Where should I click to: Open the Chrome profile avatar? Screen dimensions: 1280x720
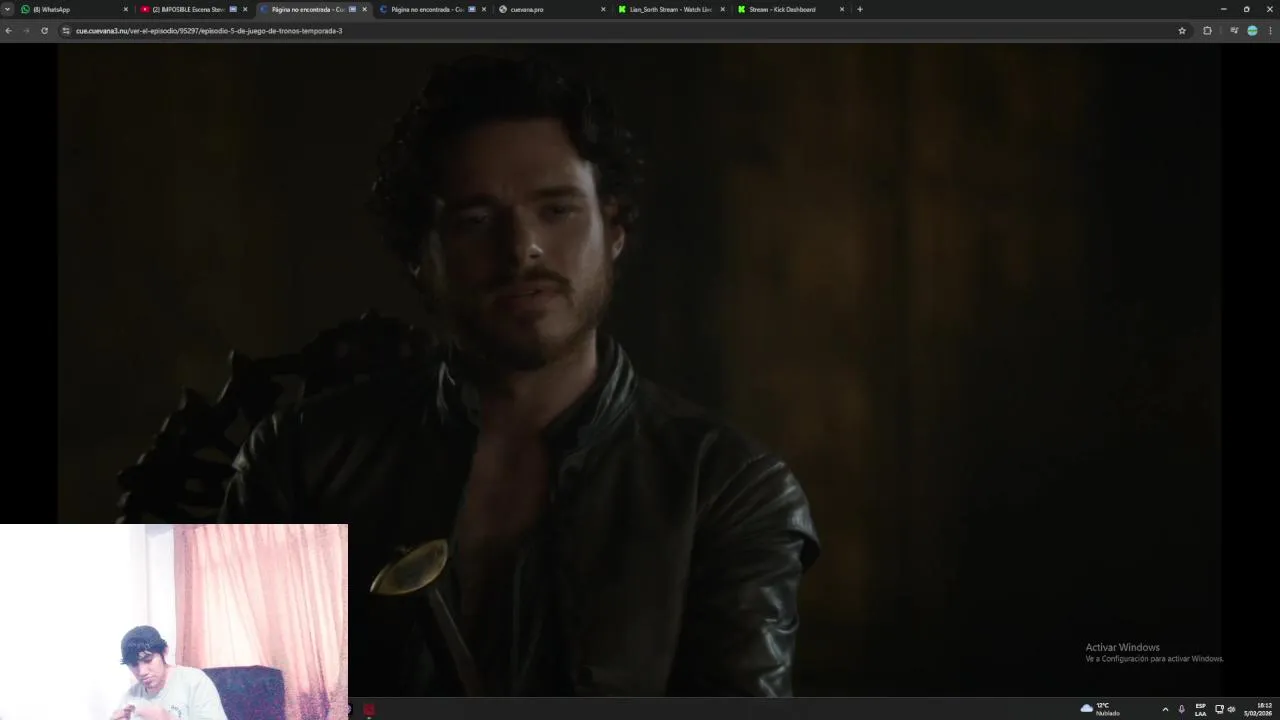pos(1252,31)
